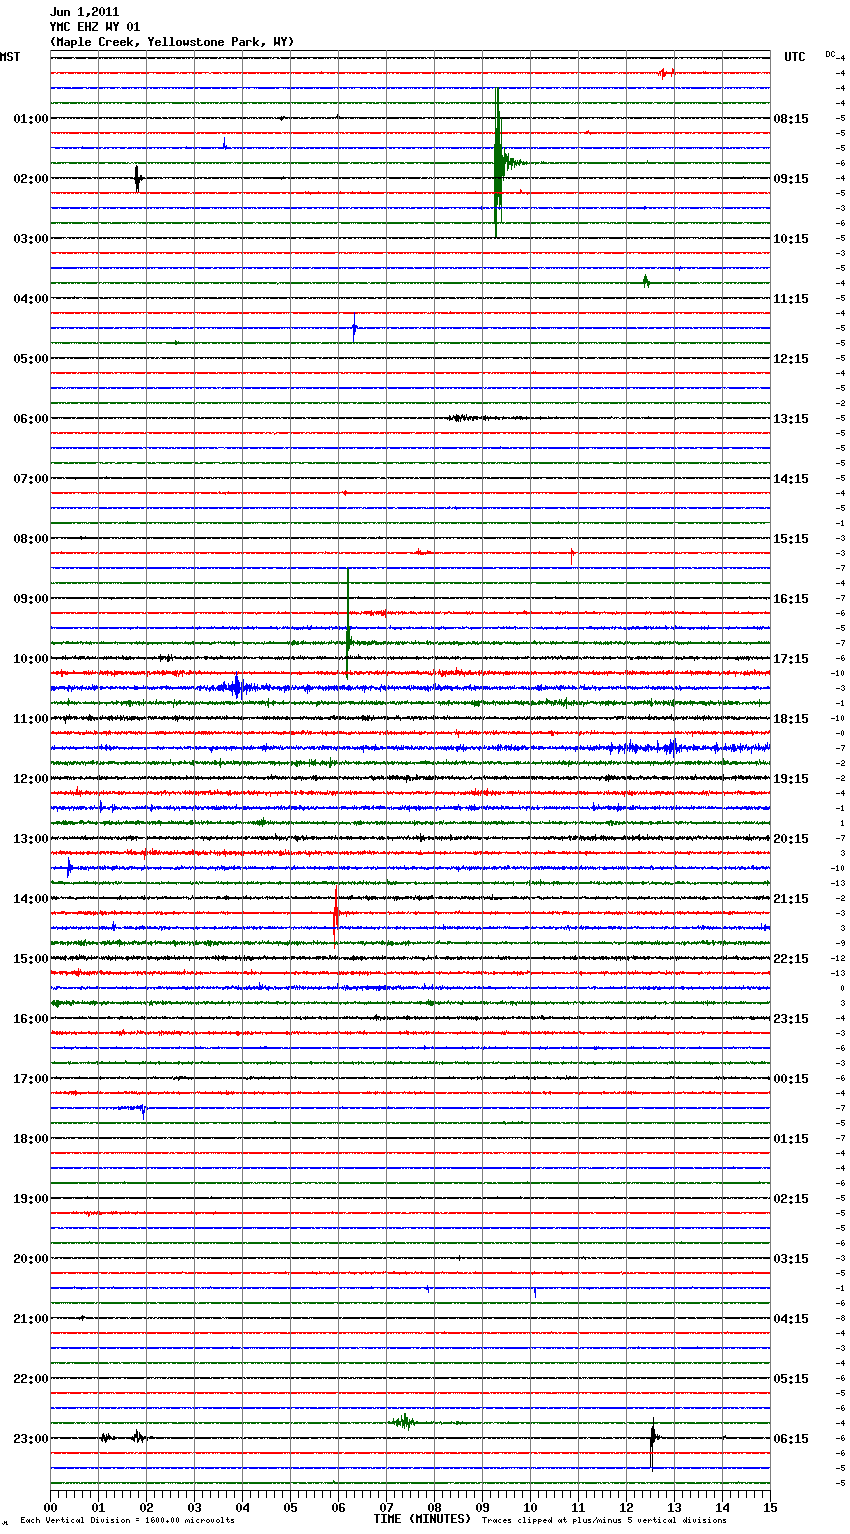Select the 16:00 MST time label

coord(31,1018)
